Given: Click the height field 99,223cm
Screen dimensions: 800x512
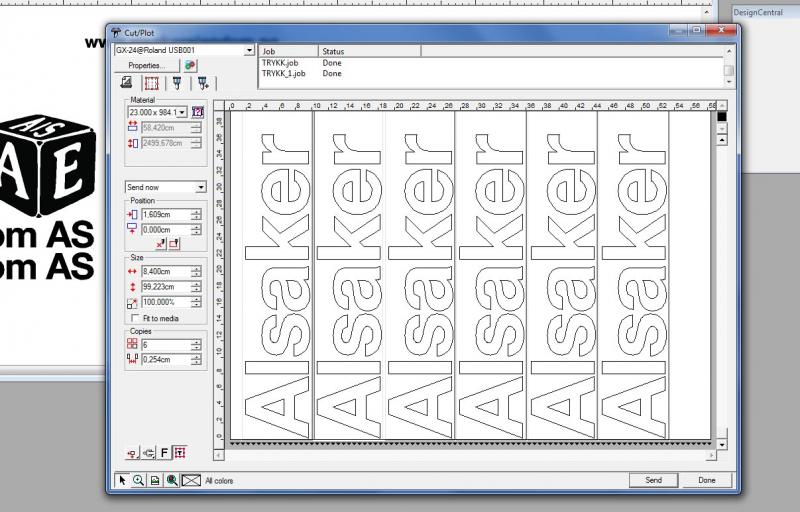Looking at the screenshot, I should (x=166, y=287).
